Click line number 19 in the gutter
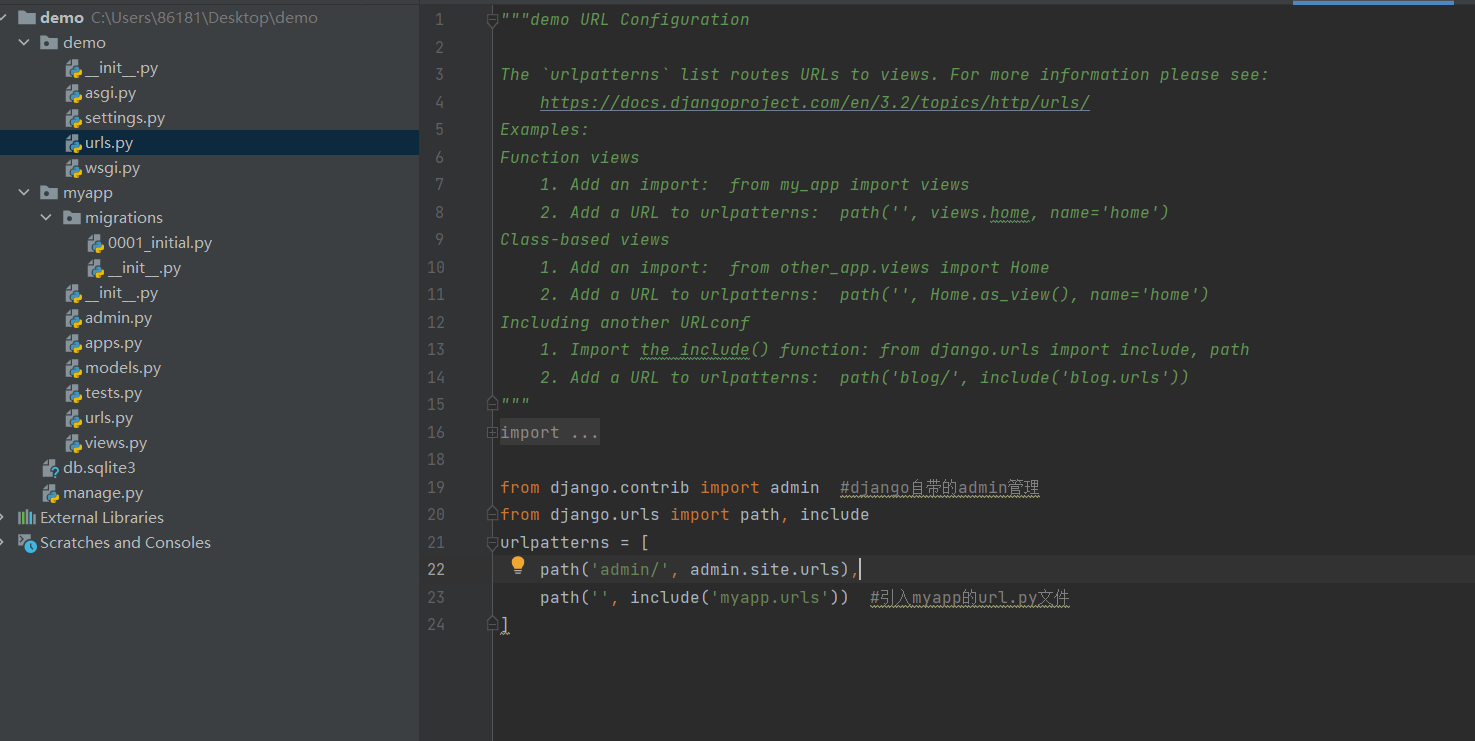1475x741 pixels. (436, 487)
